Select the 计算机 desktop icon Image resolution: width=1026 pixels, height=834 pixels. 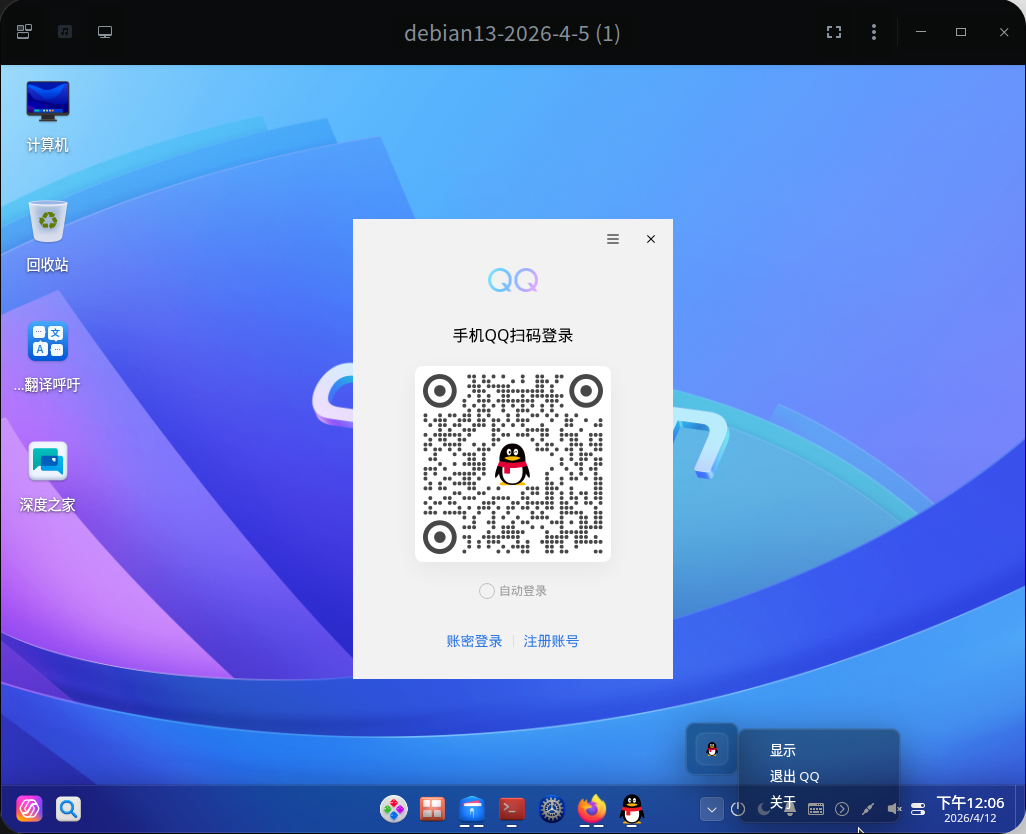click(x=47, y=116)
